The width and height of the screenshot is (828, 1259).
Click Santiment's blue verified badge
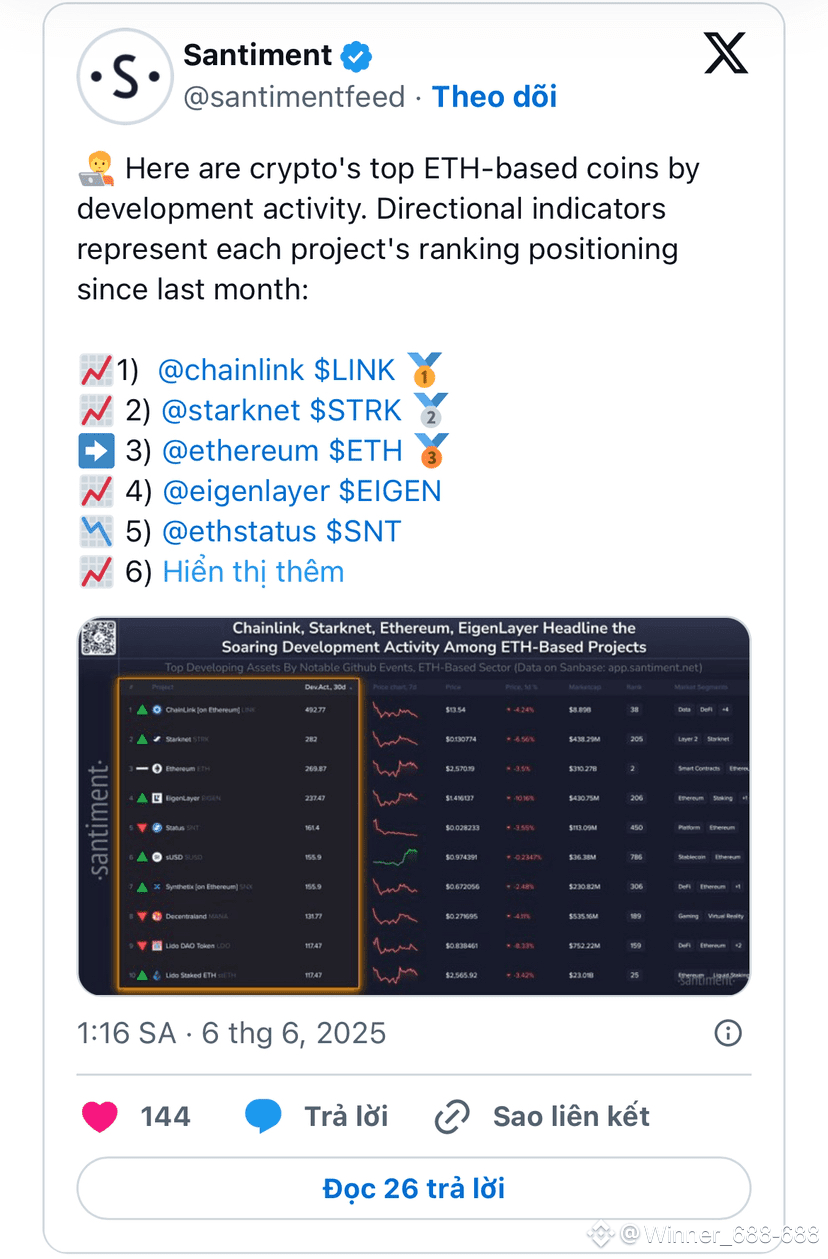(356, 55)
